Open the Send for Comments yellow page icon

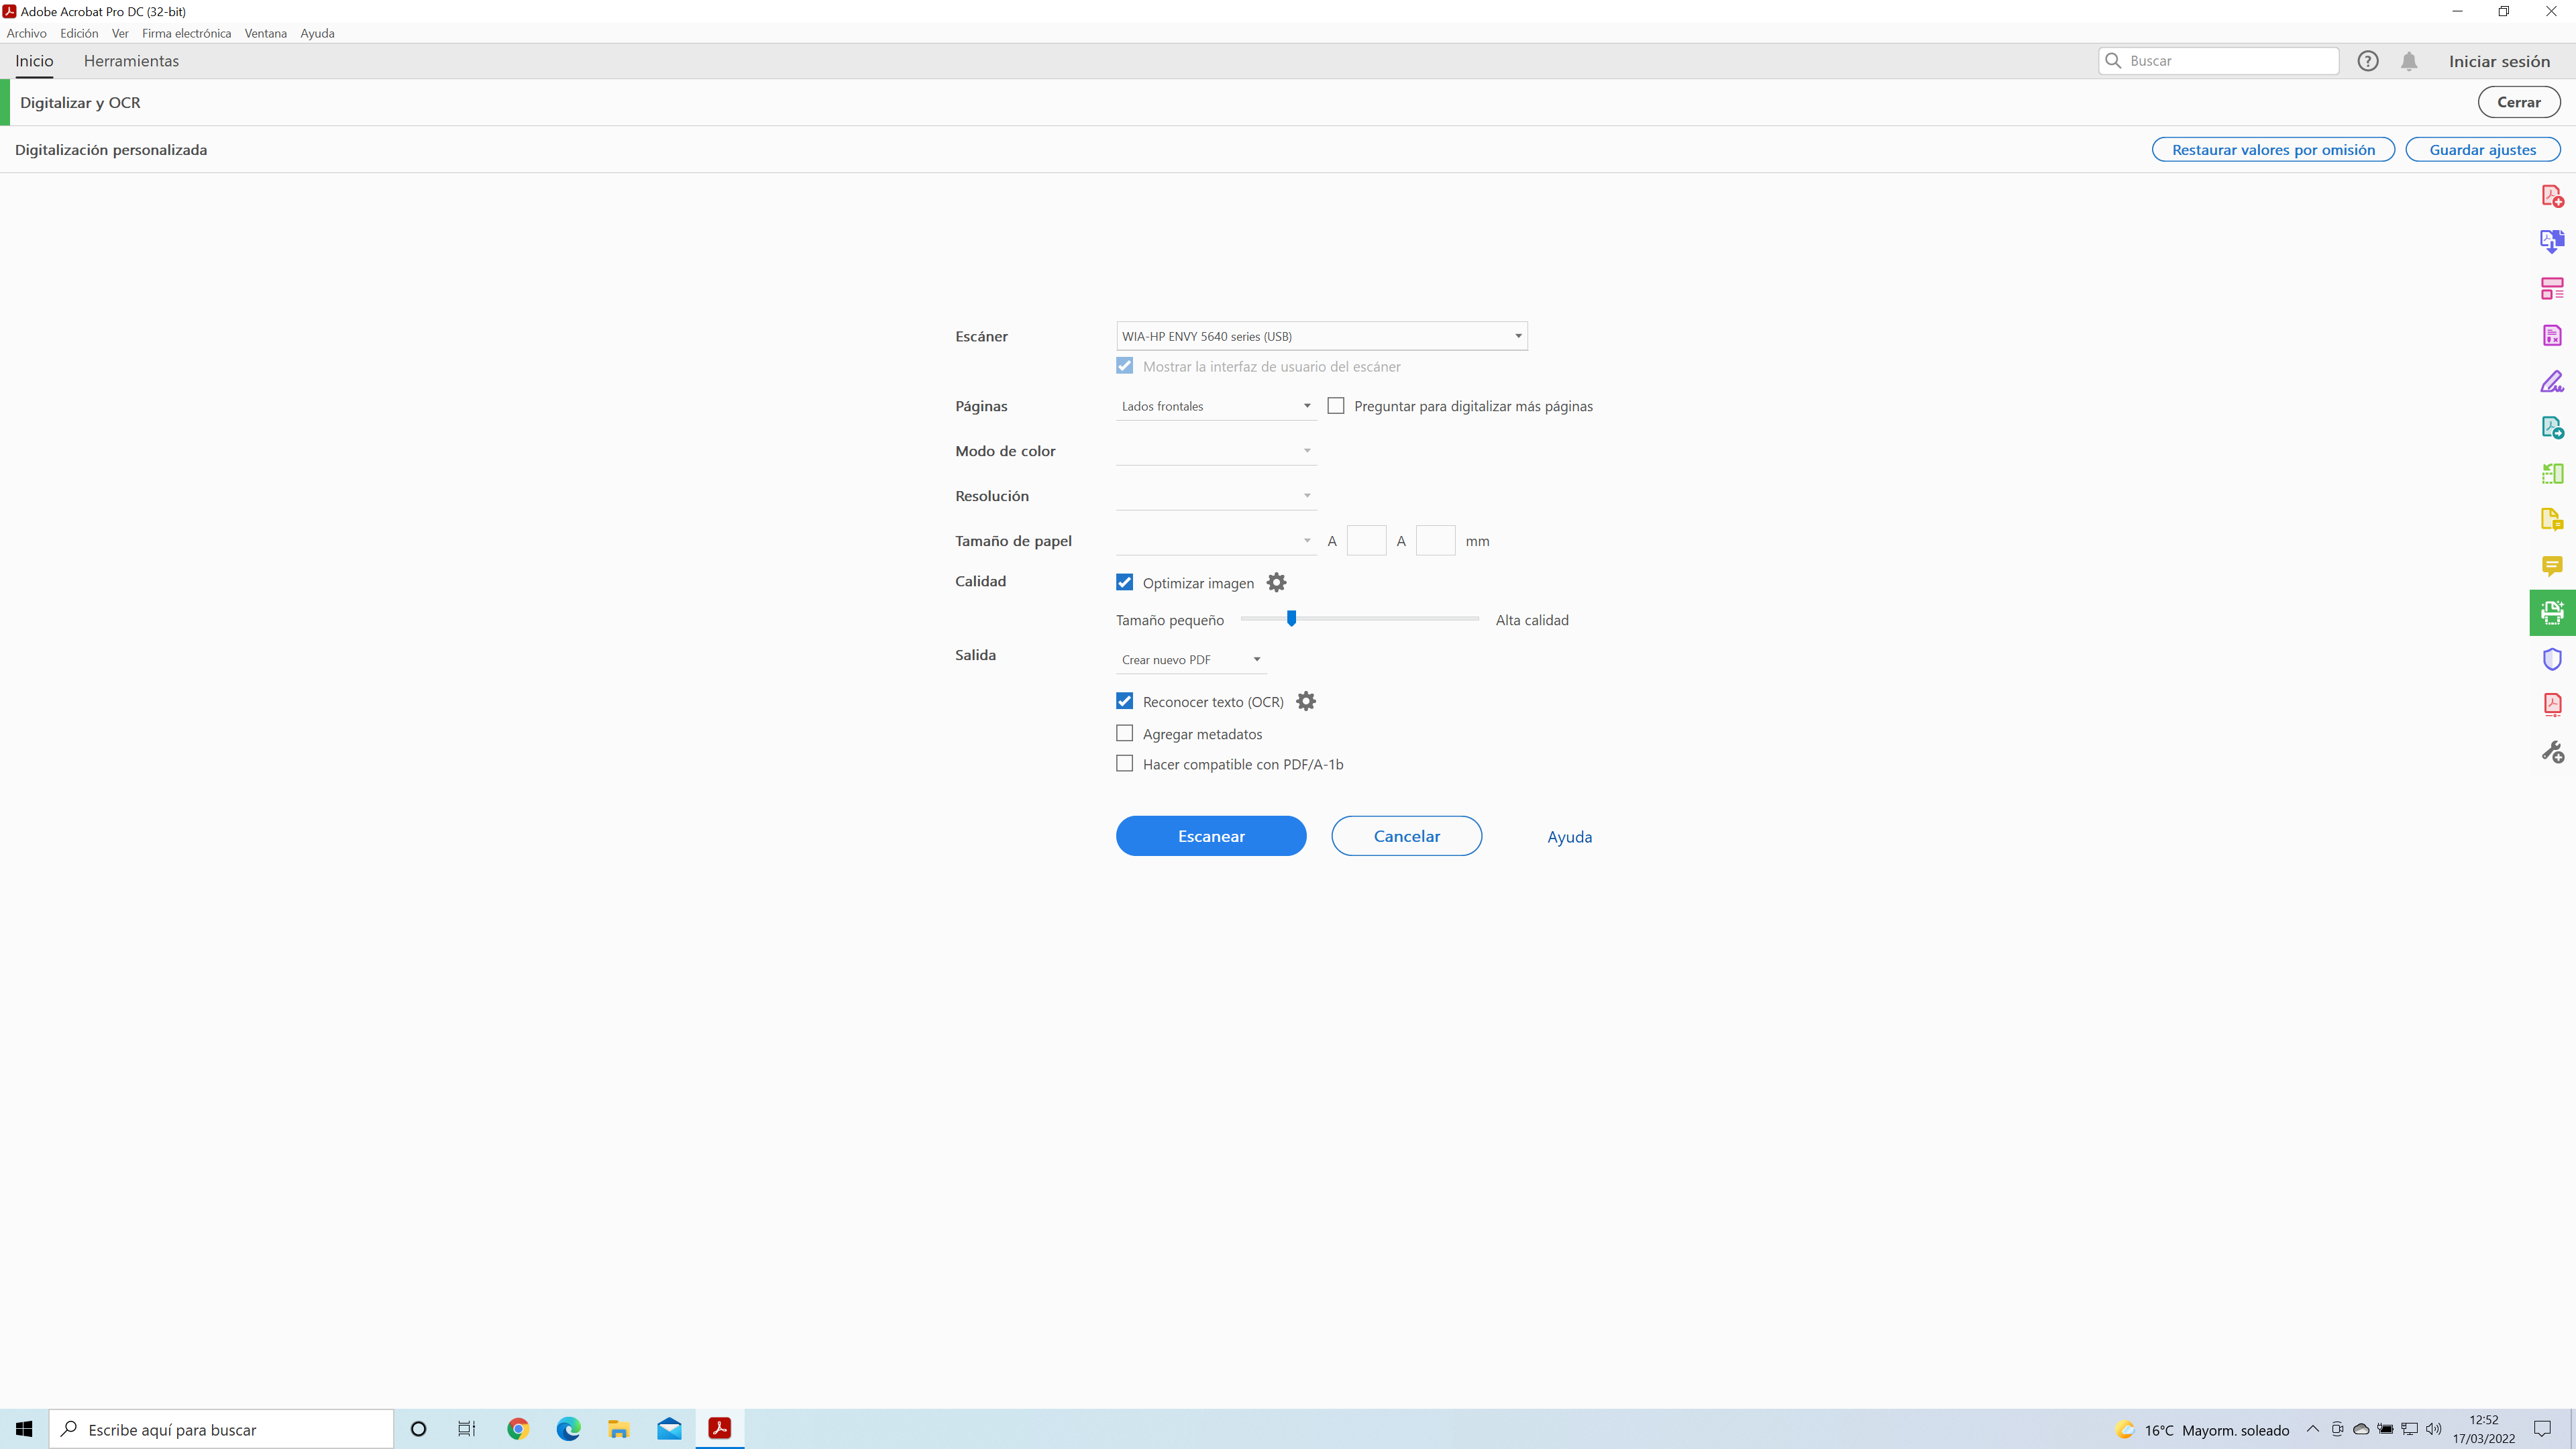pyautogui.click(x=2552, y=520)
